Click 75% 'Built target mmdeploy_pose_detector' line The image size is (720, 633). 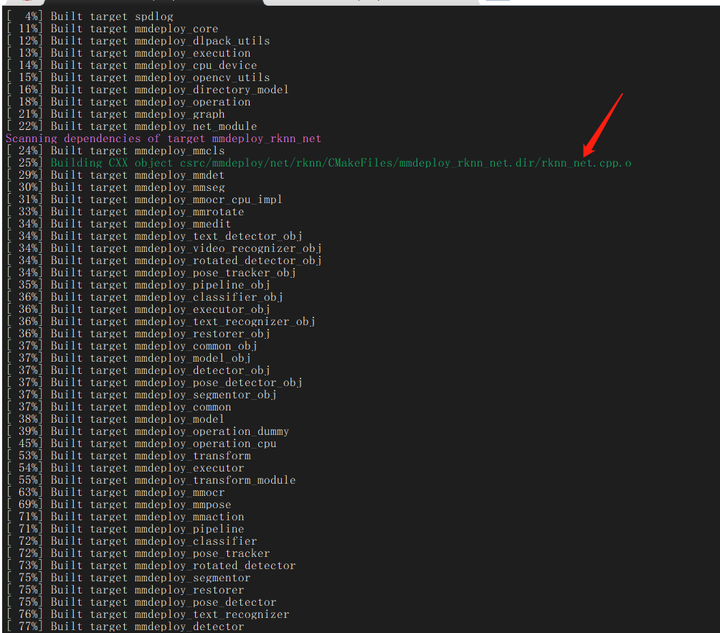coord(141,602)
